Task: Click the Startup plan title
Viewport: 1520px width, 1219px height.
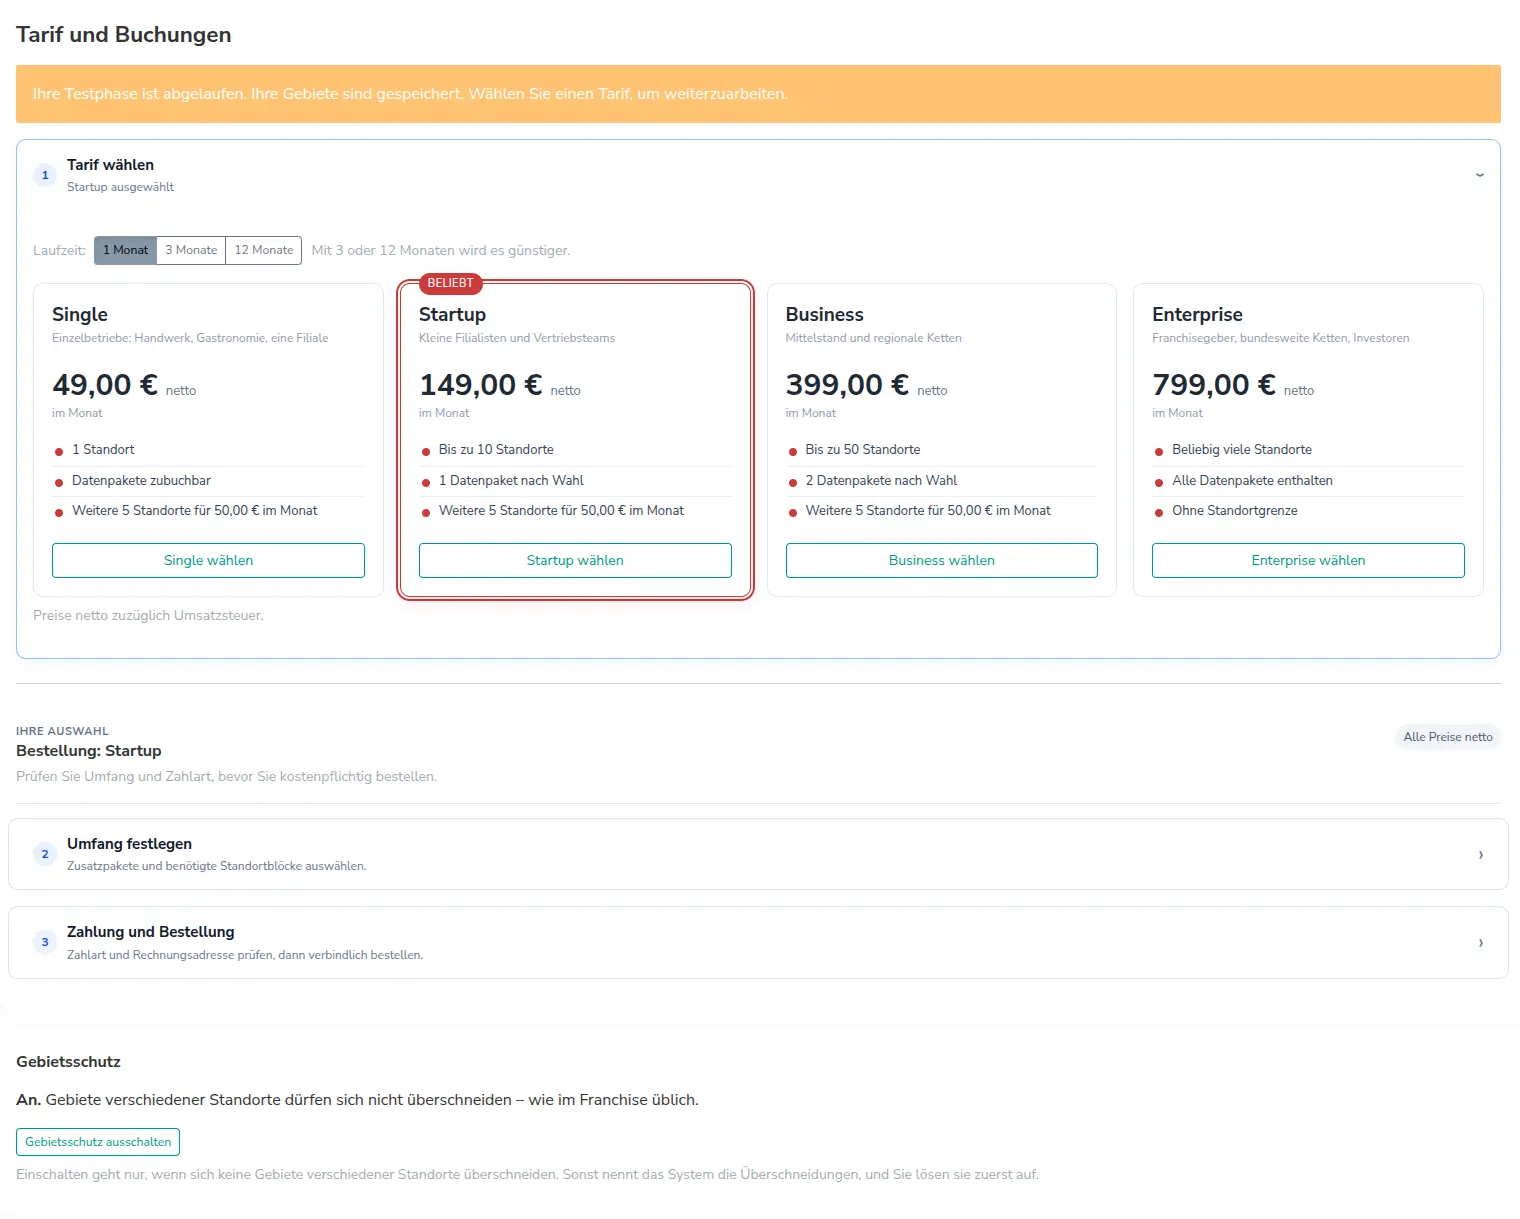Action: 452,314
